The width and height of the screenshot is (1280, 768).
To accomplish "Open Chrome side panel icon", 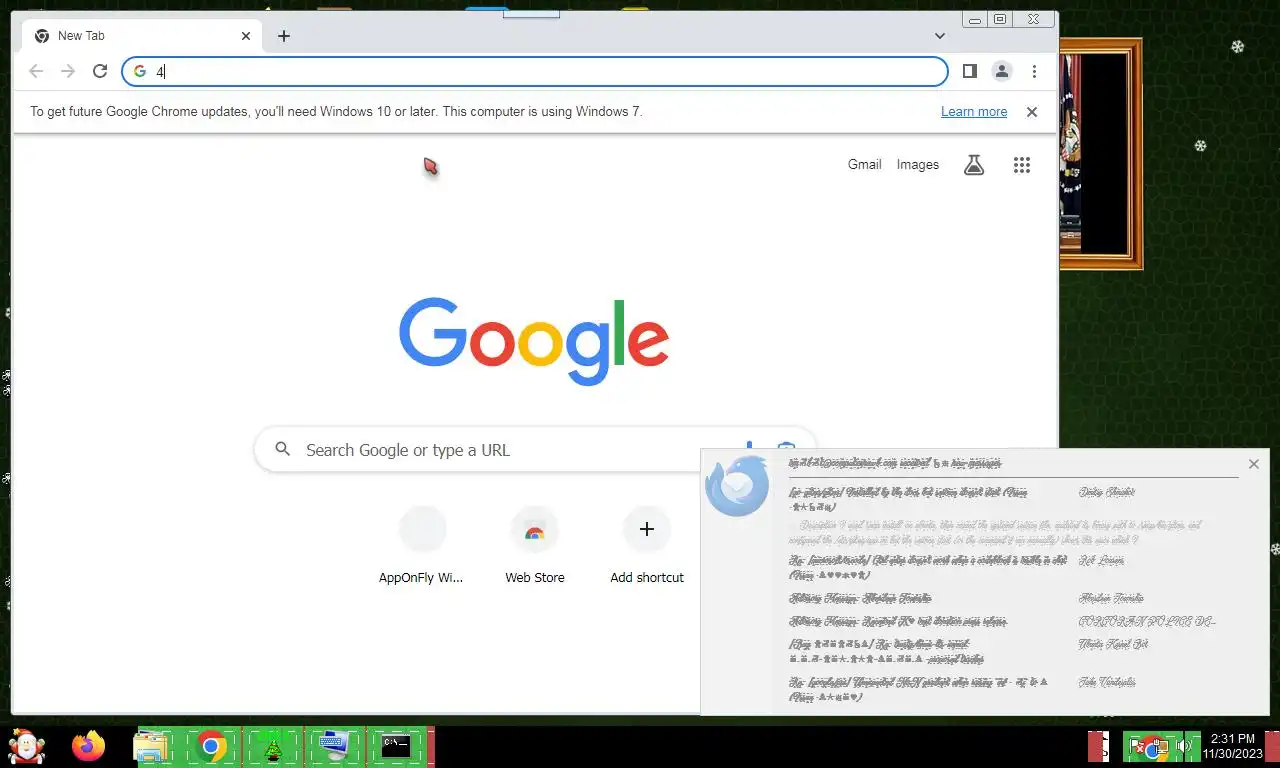I will point(969,71).
